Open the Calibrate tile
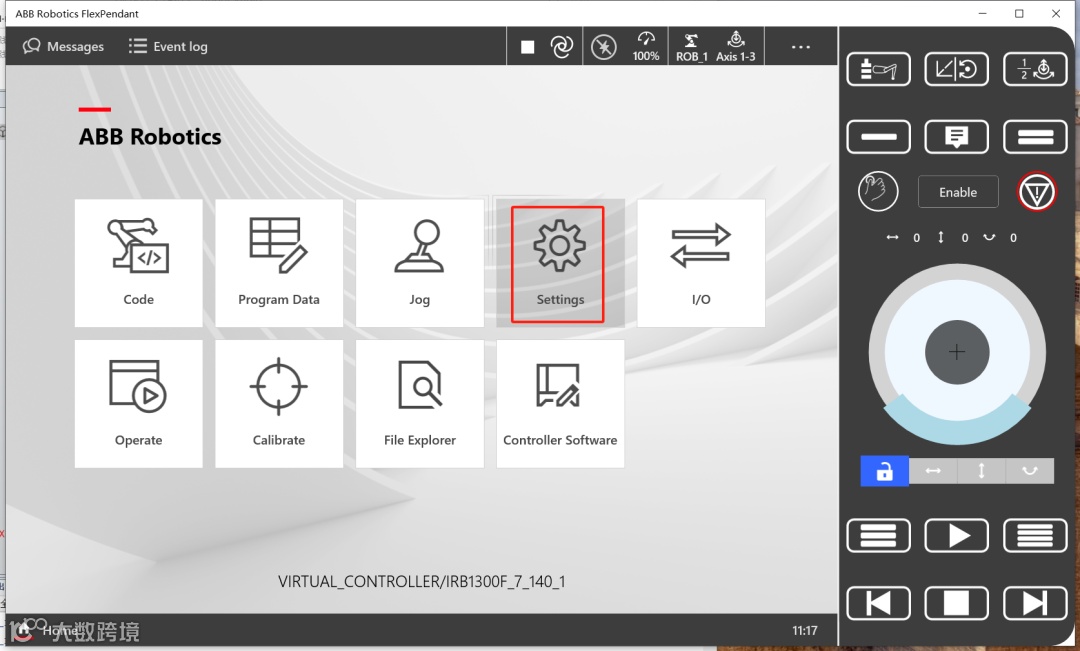This screenshot has width=1080, height=651. click(x=279, y=404)
